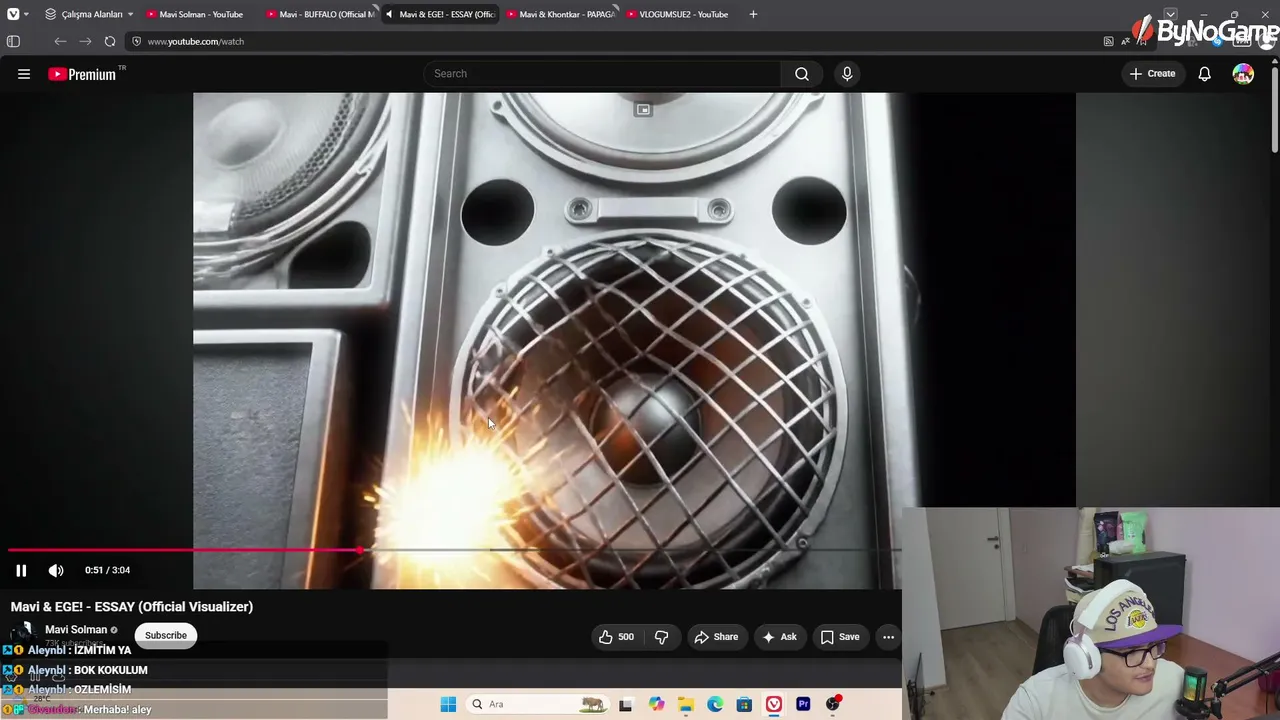Screen dimensions: 1280x720
Task: Open a new browser tab
Action: [x=753, y=14]
